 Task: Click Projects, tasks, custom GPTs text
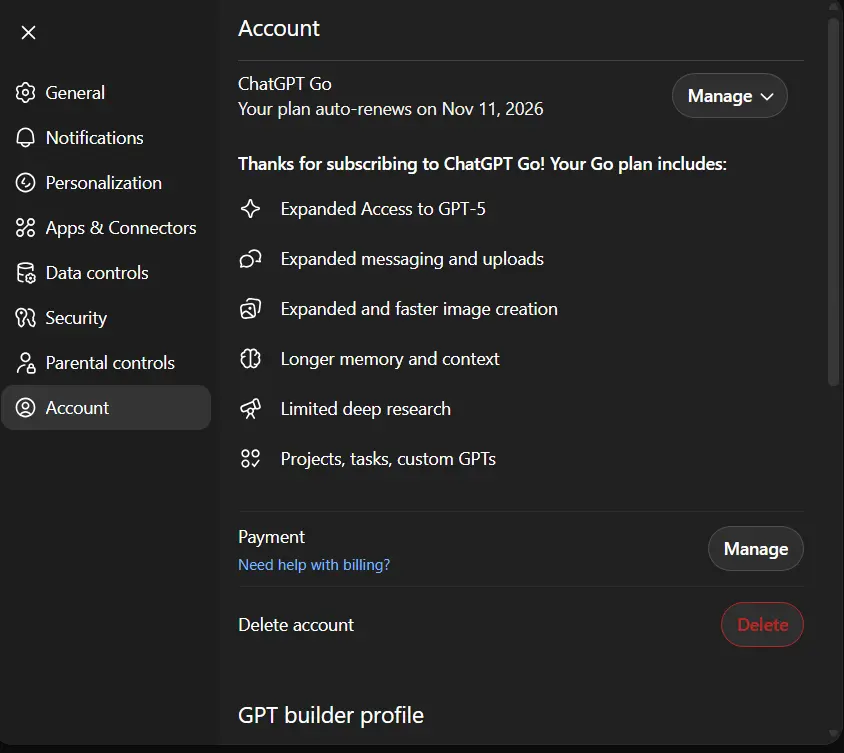click(x=388, y=459)
